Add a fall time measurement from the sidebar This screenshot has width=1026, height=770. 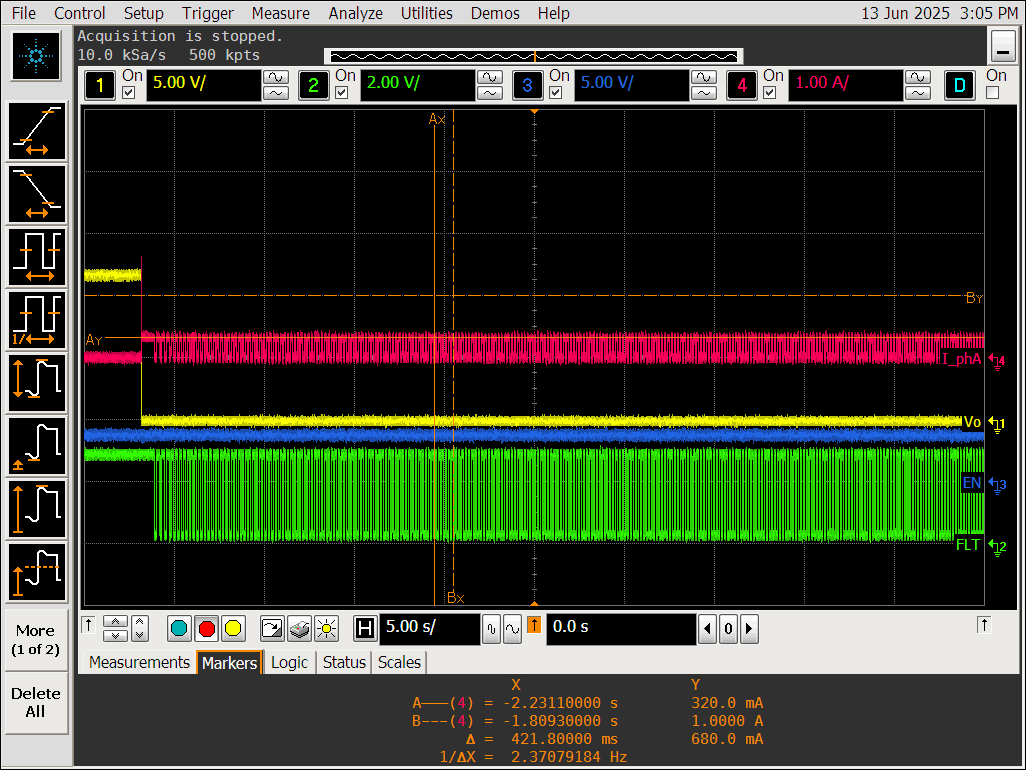(37, 194)
